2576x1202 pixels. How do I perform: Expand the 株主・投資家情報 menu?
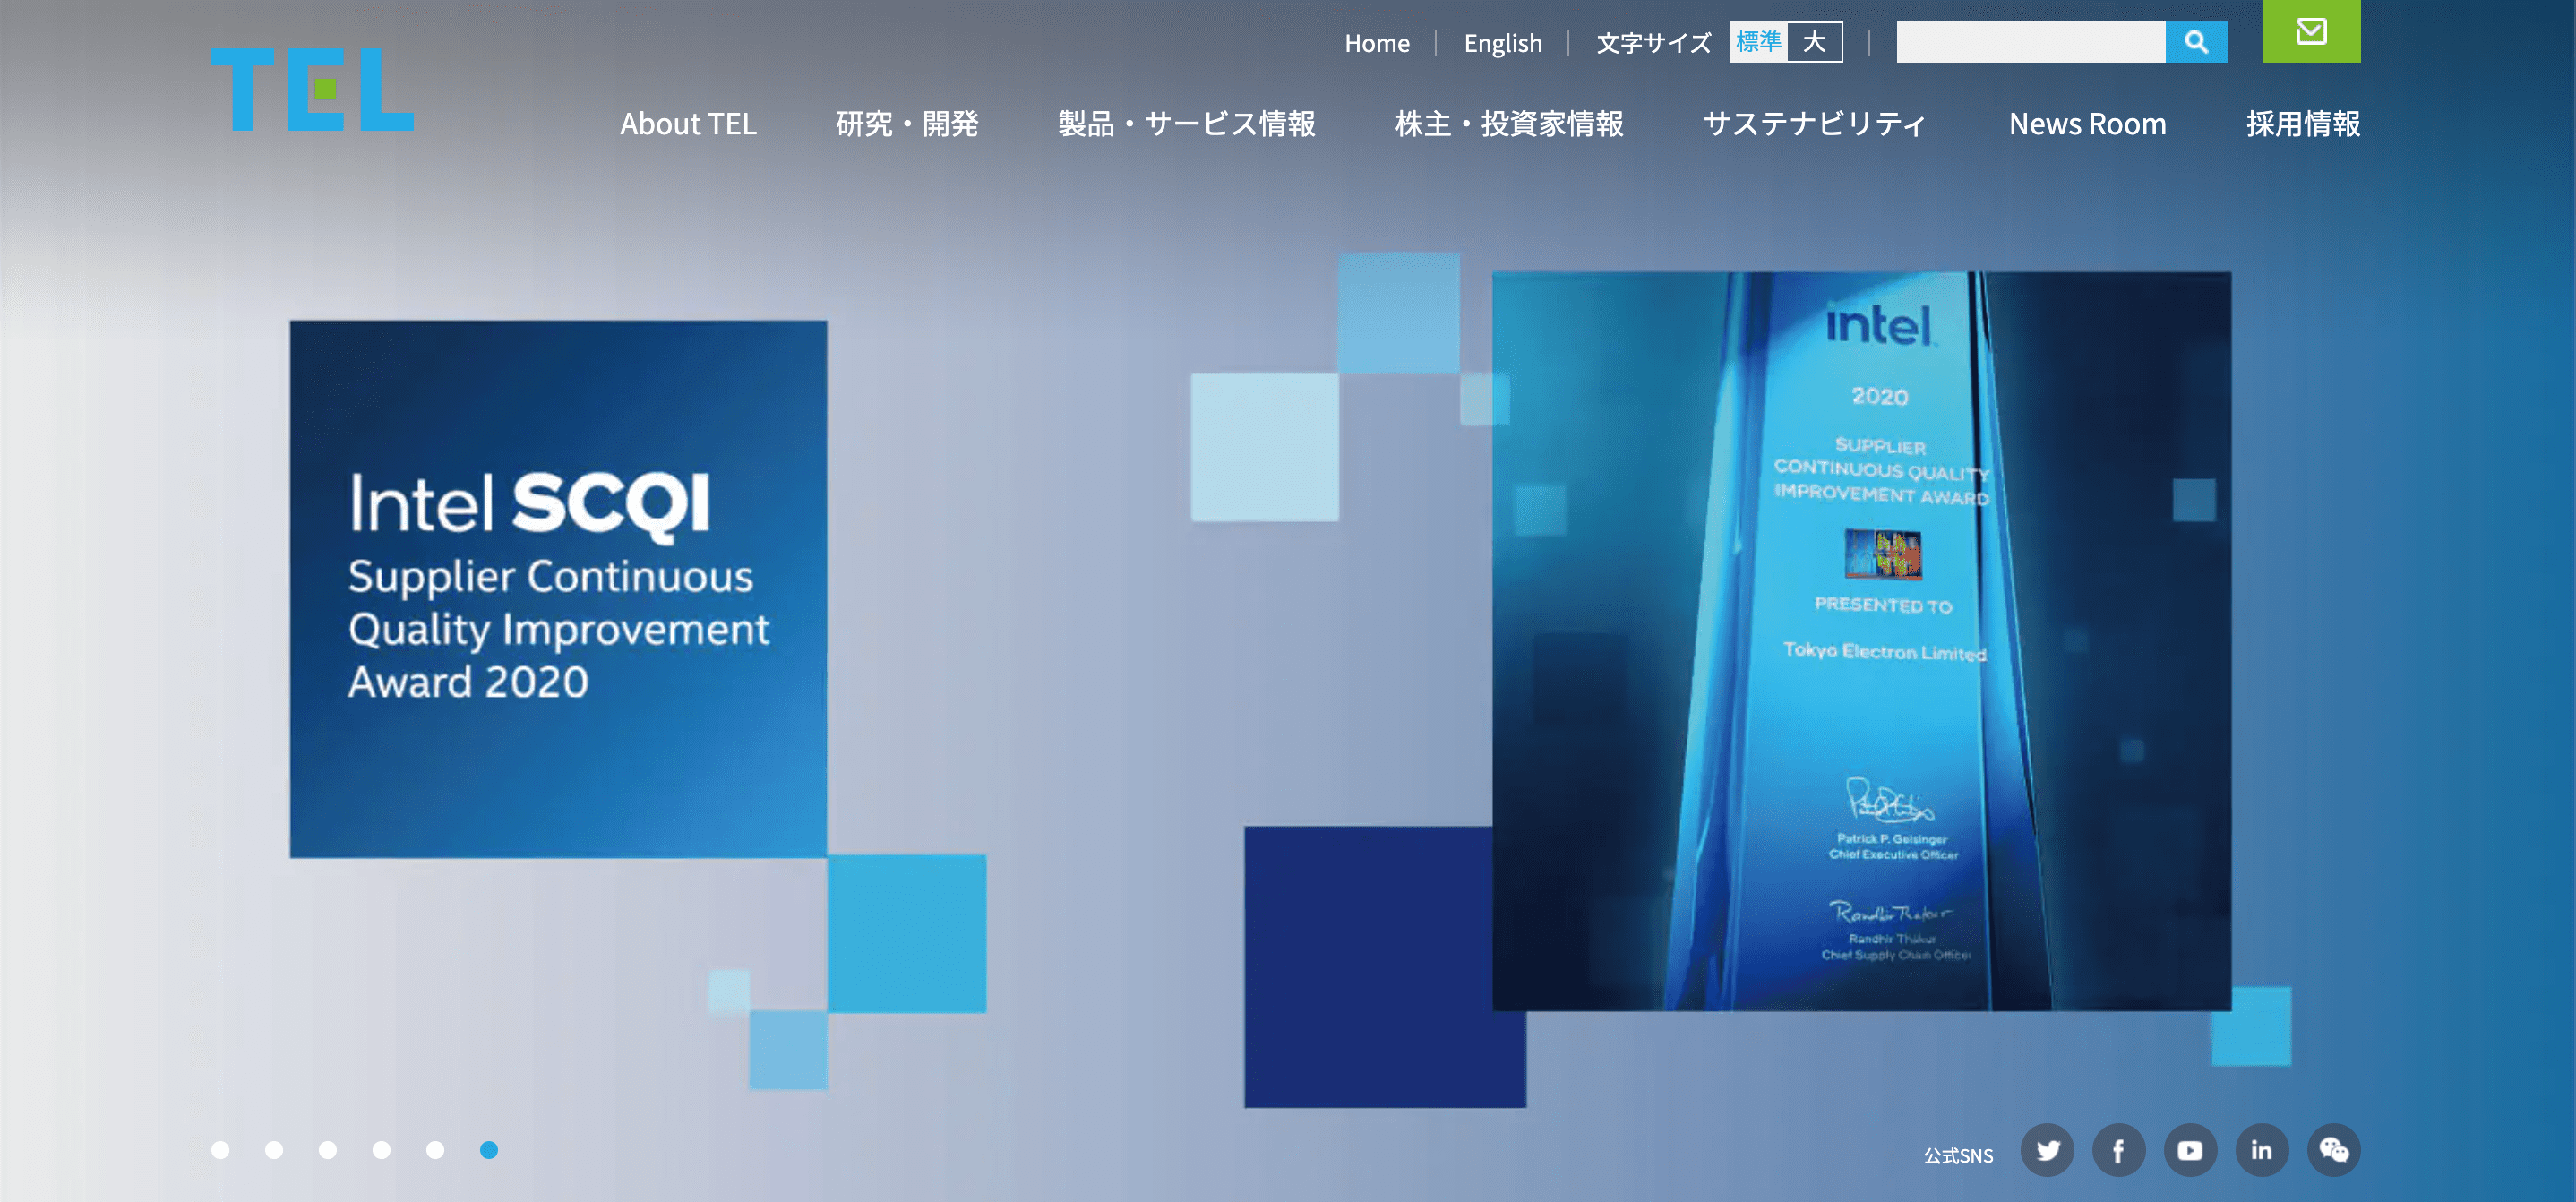click(x=1509, y=124)
